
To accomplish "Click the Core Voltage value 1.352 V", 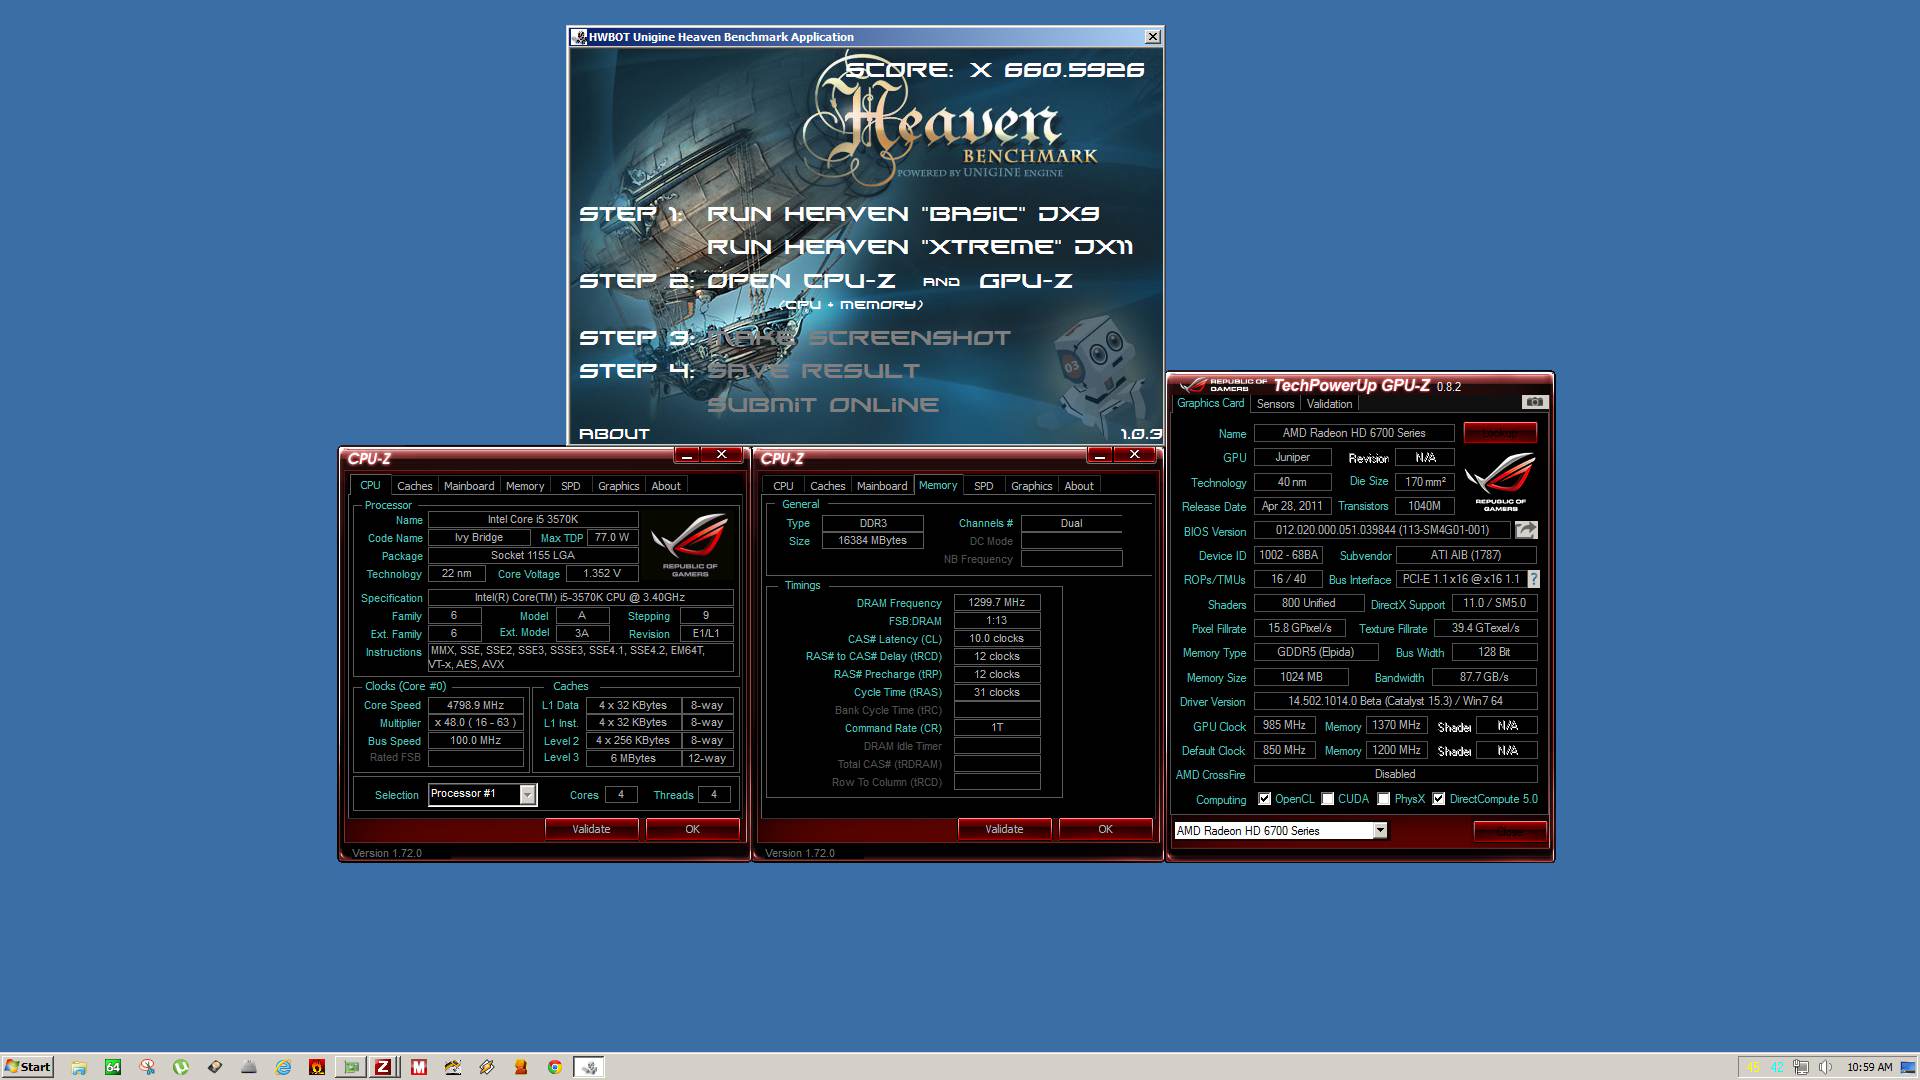I will point(602,574).
